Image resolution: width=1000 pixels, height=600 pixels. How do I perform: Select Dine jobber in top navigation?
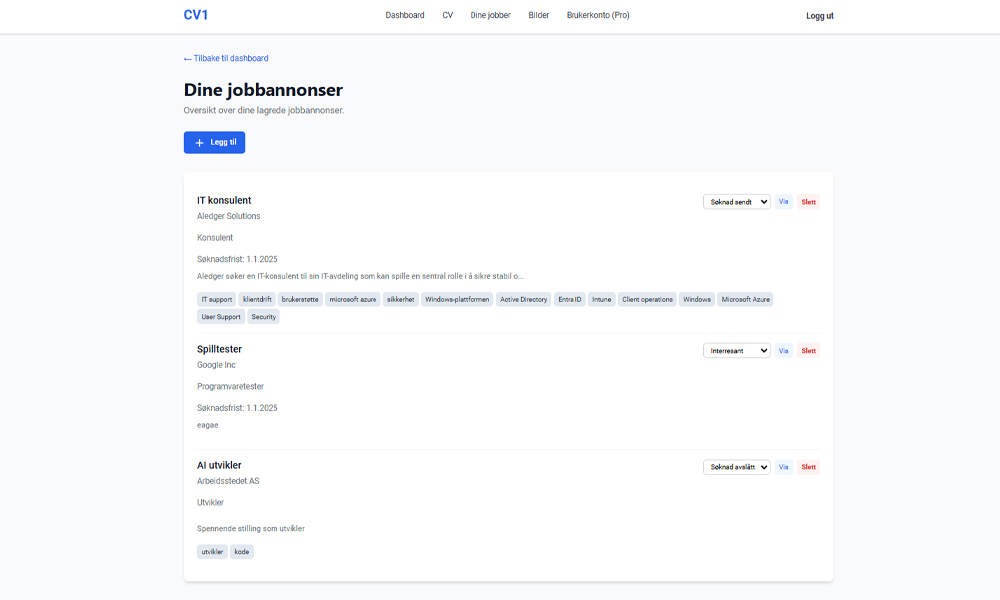[x=491, y=16]
